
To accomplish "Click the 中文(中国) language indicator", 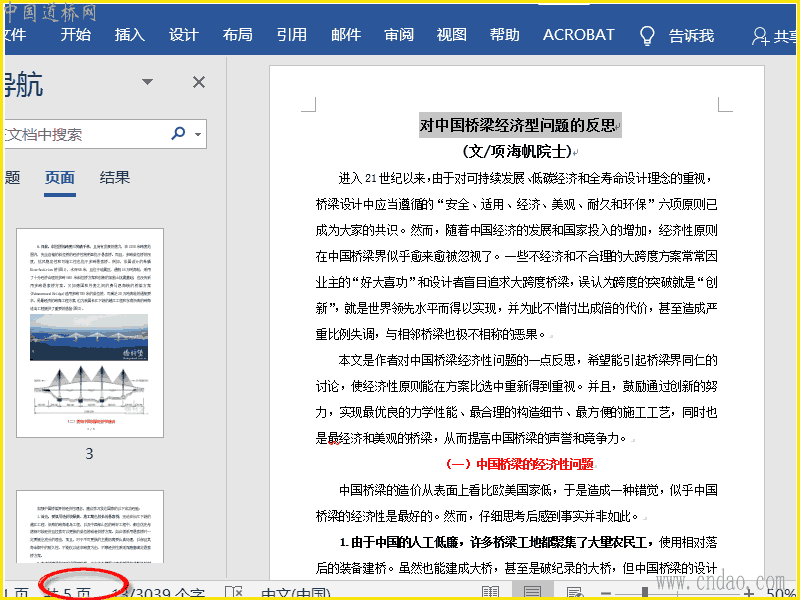I will click(x=295, y=594).
